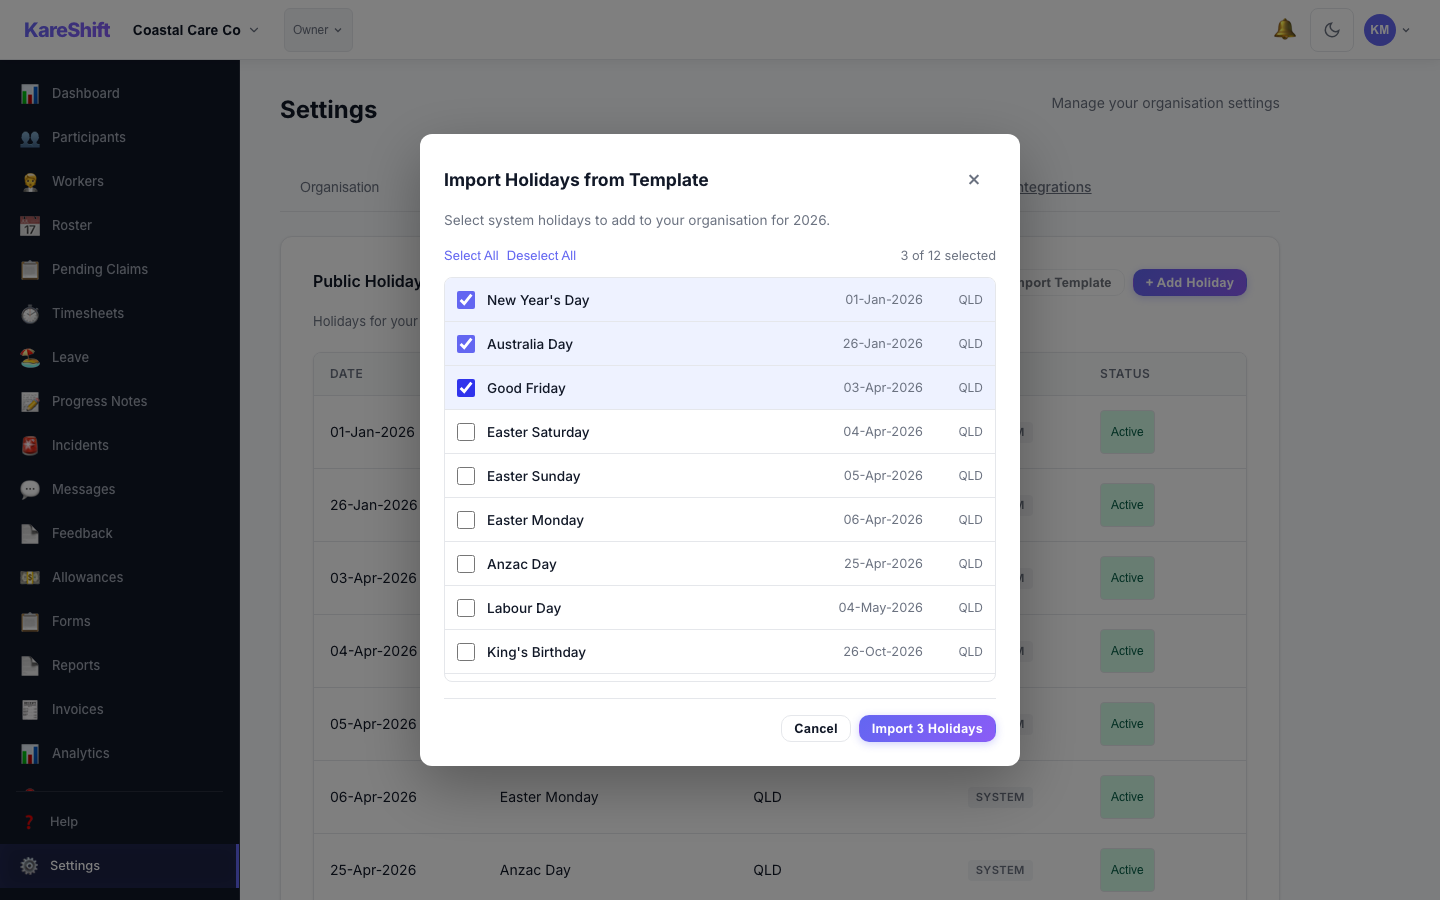Viewport: 1440px width, 900px height.
Task: Click the Deselect All link
Action: point(541,256)
